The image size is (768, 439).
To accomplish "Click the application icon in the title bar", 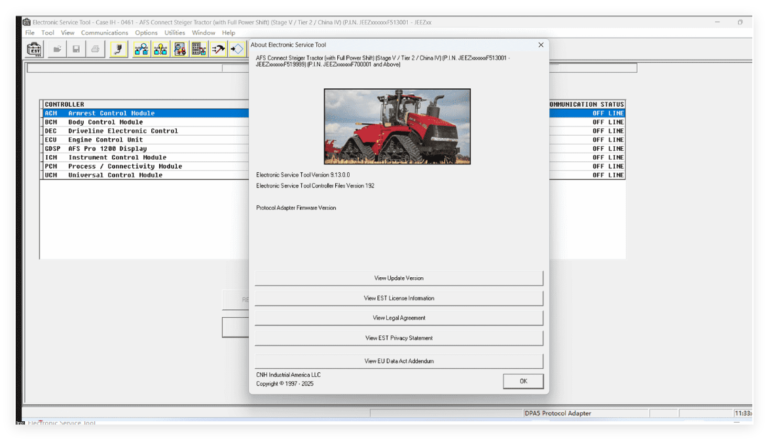I will click(x=26, y=22).
